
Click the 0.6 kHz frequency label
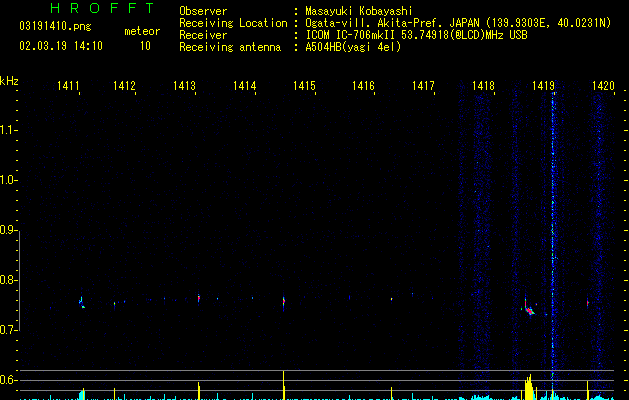(x=8, y=380)
